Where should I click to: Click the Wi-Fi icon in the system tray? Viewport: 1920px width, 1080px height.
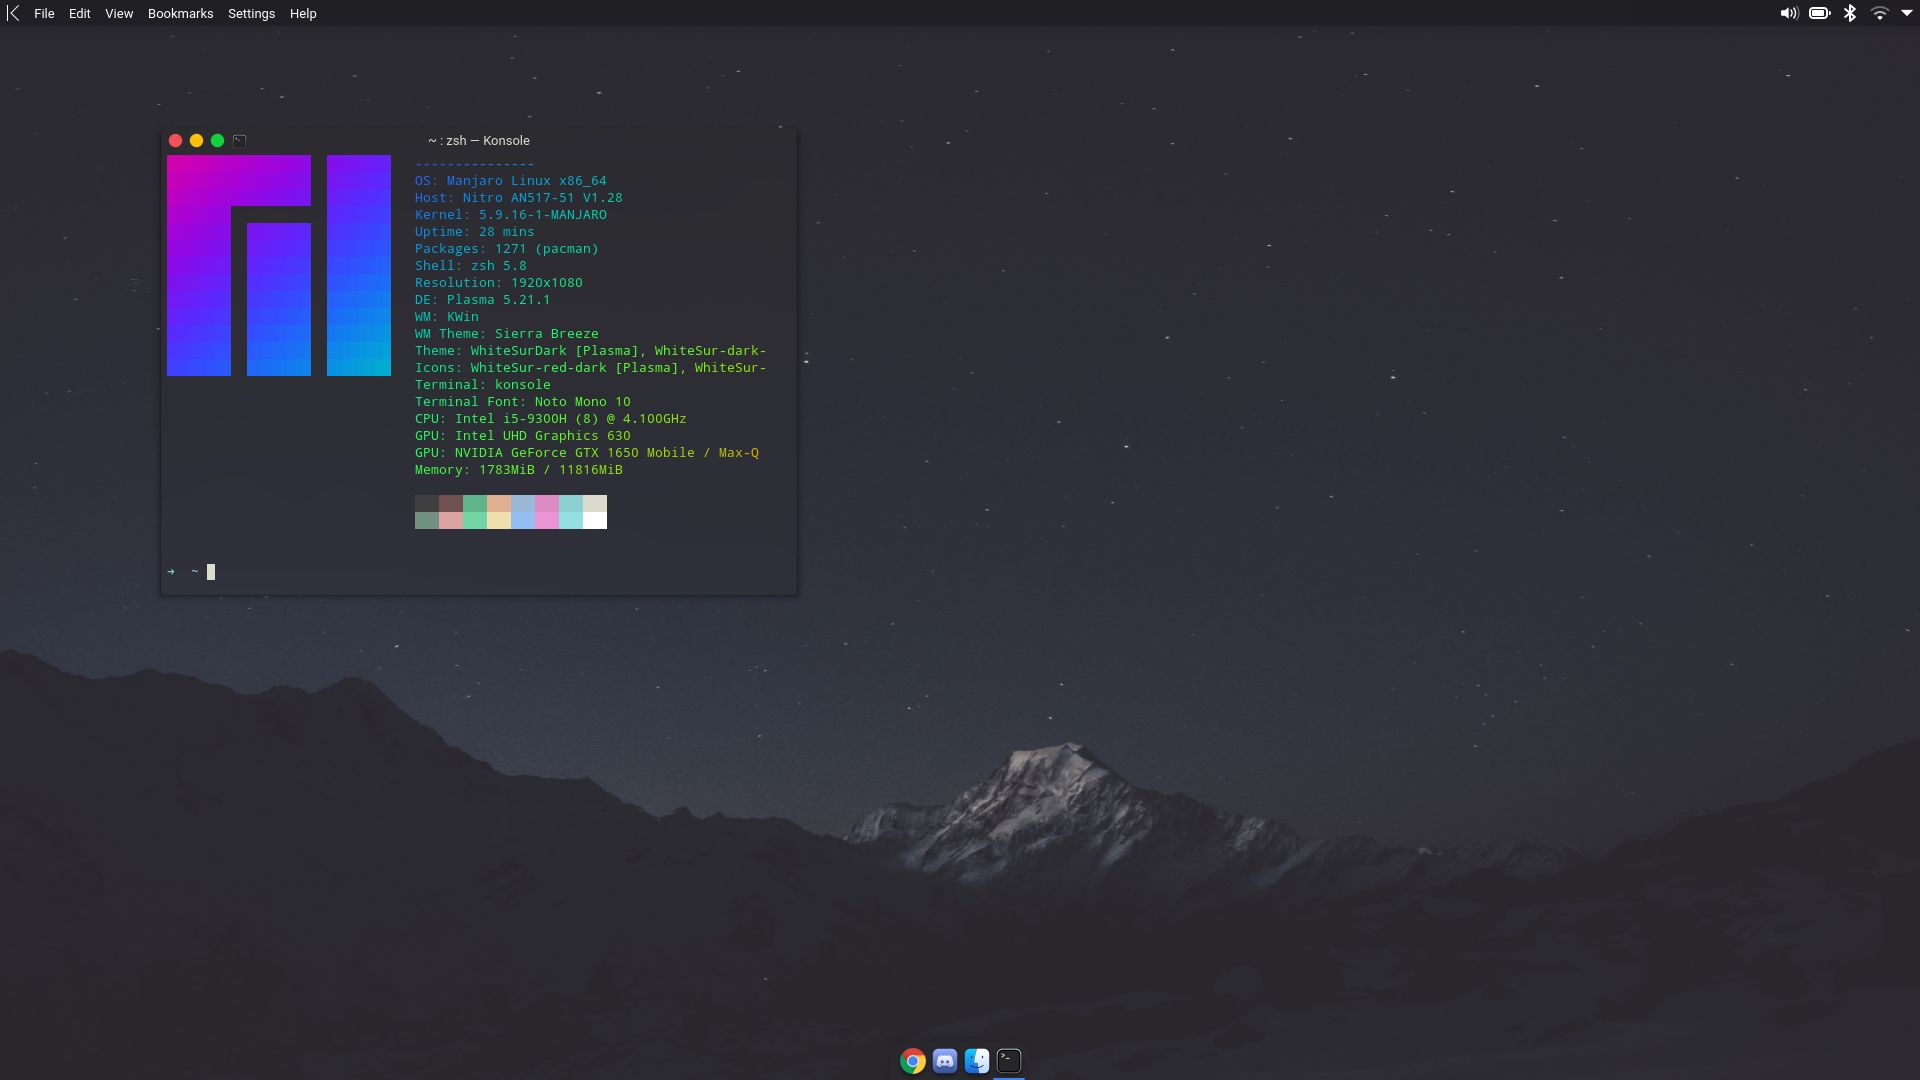(1882, 13)
